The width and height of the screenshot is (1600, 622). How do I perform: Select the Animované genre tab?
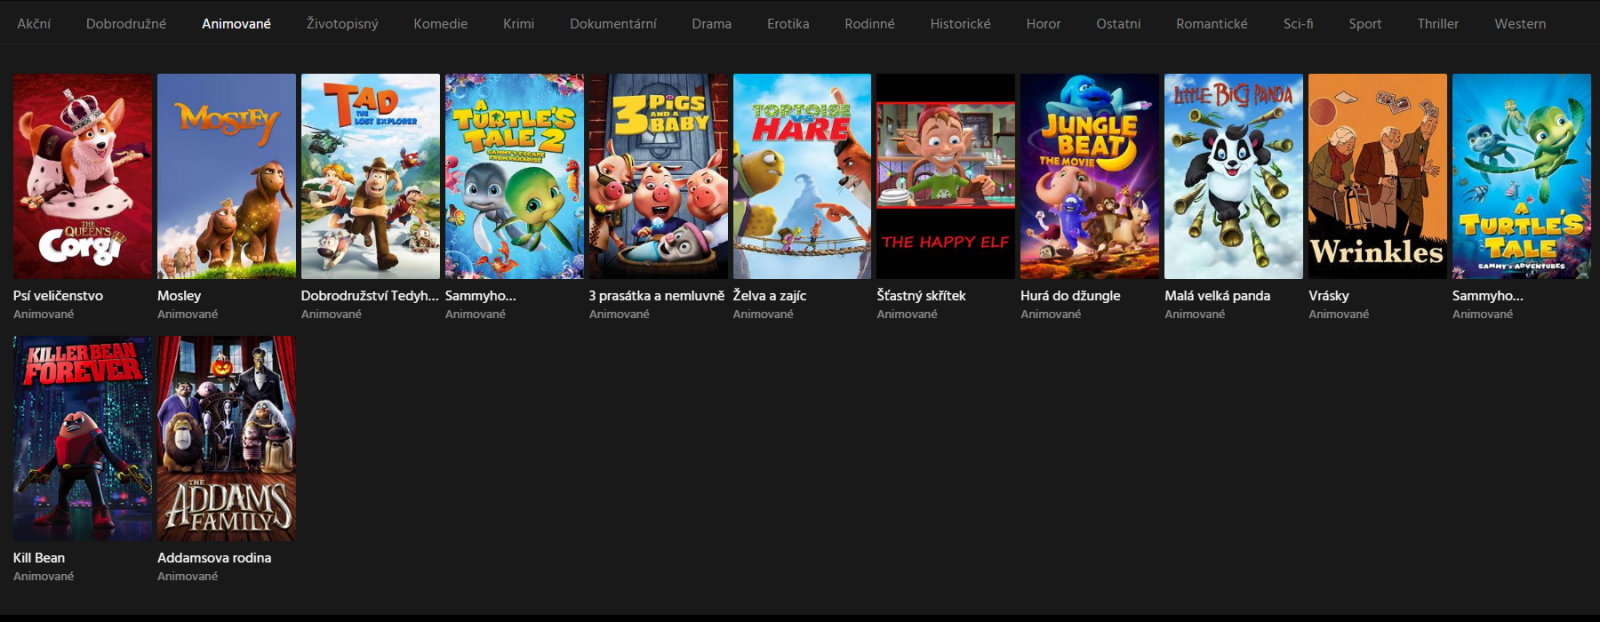tap(236, 23)
